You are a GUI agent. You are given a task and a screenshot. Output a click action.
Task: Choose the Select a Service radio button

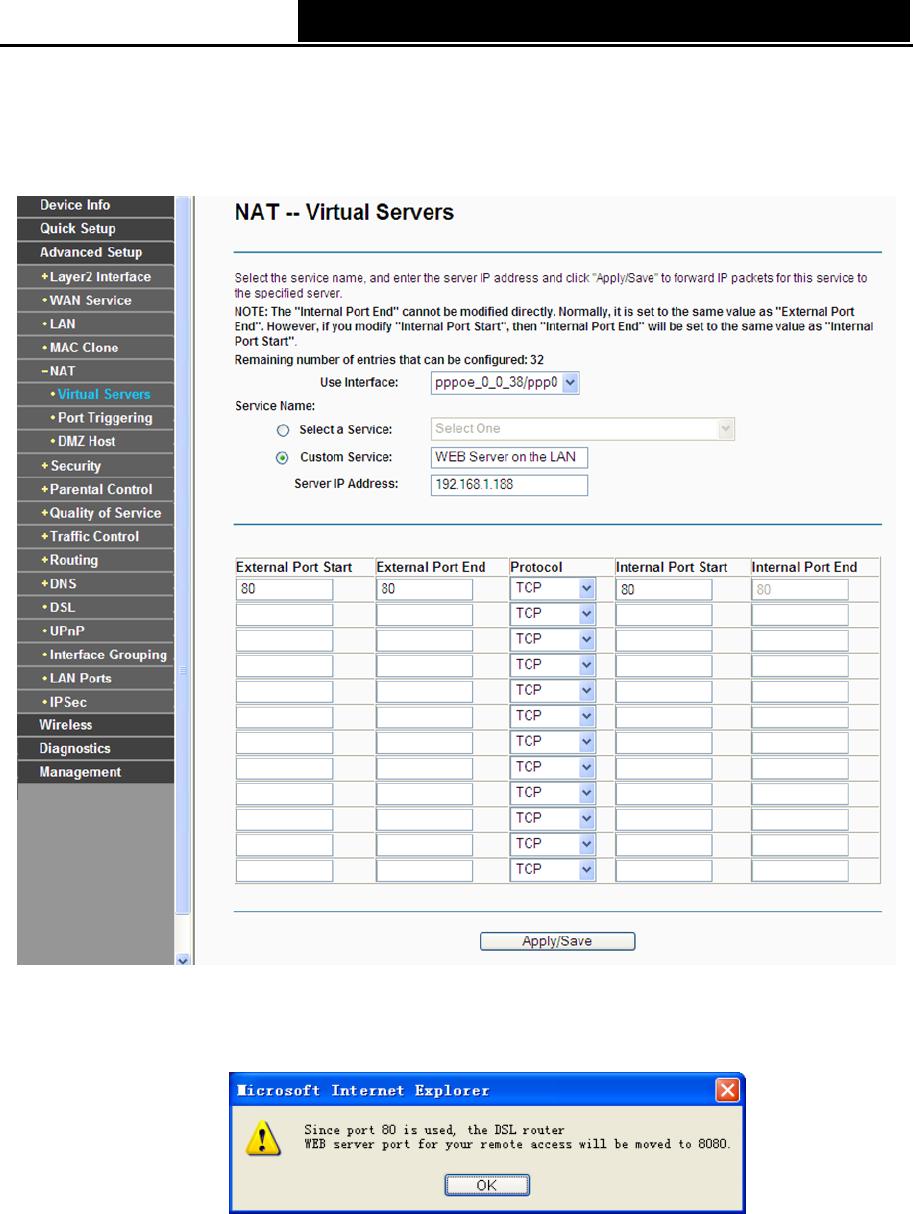pyautogui.click(x=283, y=430)
